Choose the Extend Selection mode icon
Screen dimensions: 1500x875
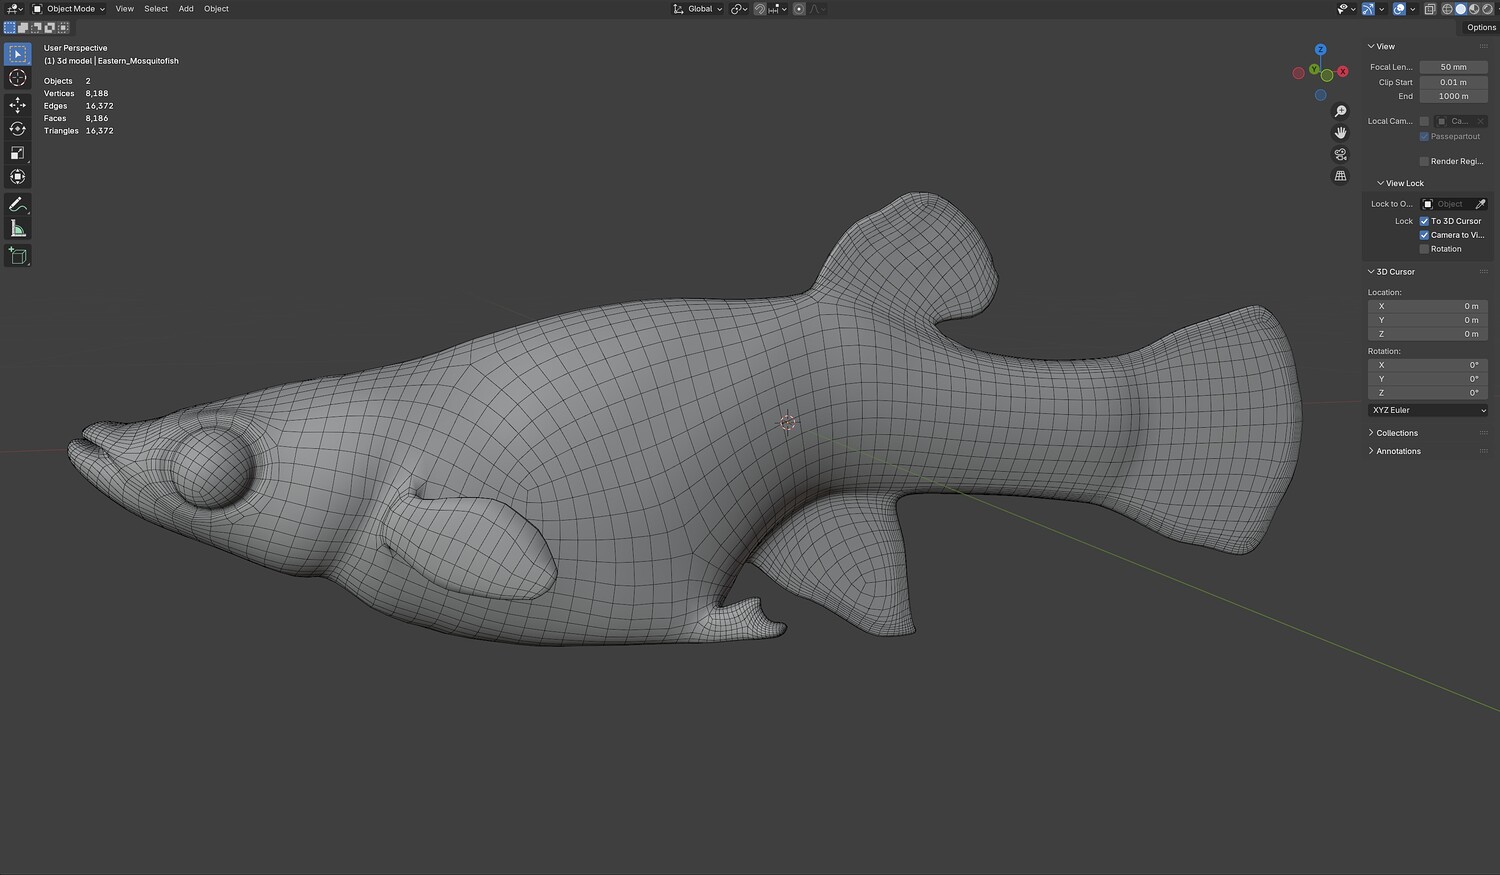pyautogui.click(x=23, y=28)
